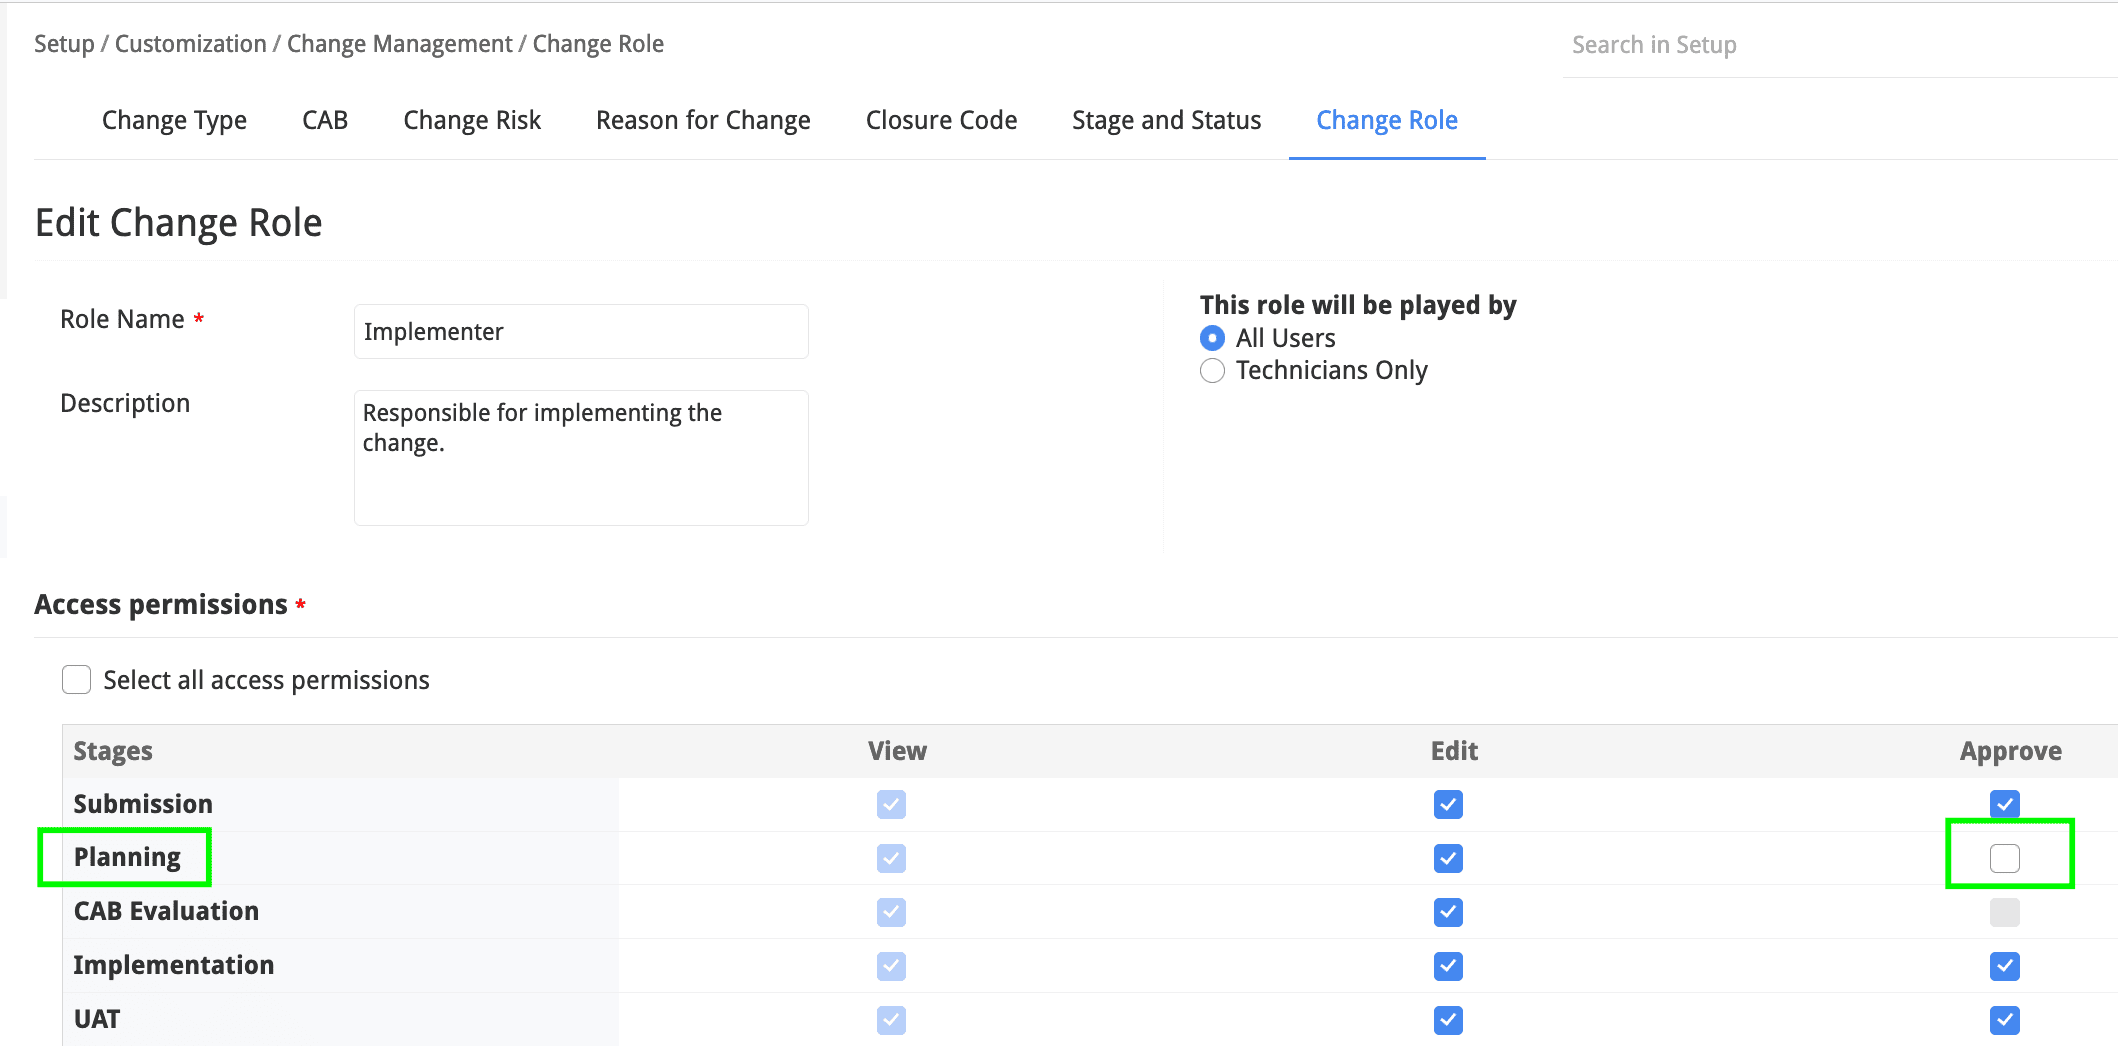Click the Description text area
The width and height of the screenshot is (2118, 1046).
click(x=581, y=457)
